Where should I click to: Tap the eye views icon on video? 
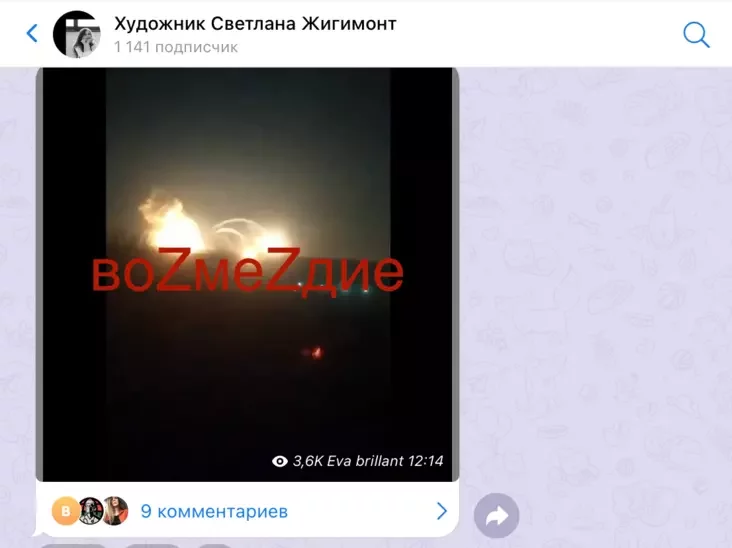[x=280, y=461]
